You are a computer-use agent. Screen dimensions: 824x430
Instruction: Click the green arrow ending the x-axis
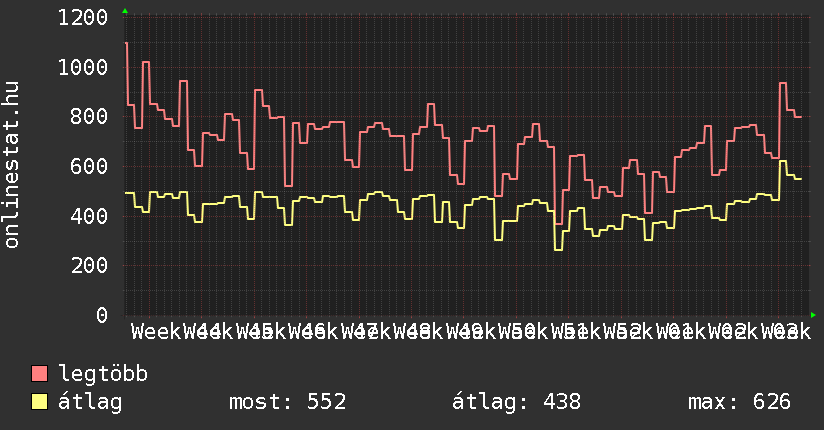click(814, 315)
